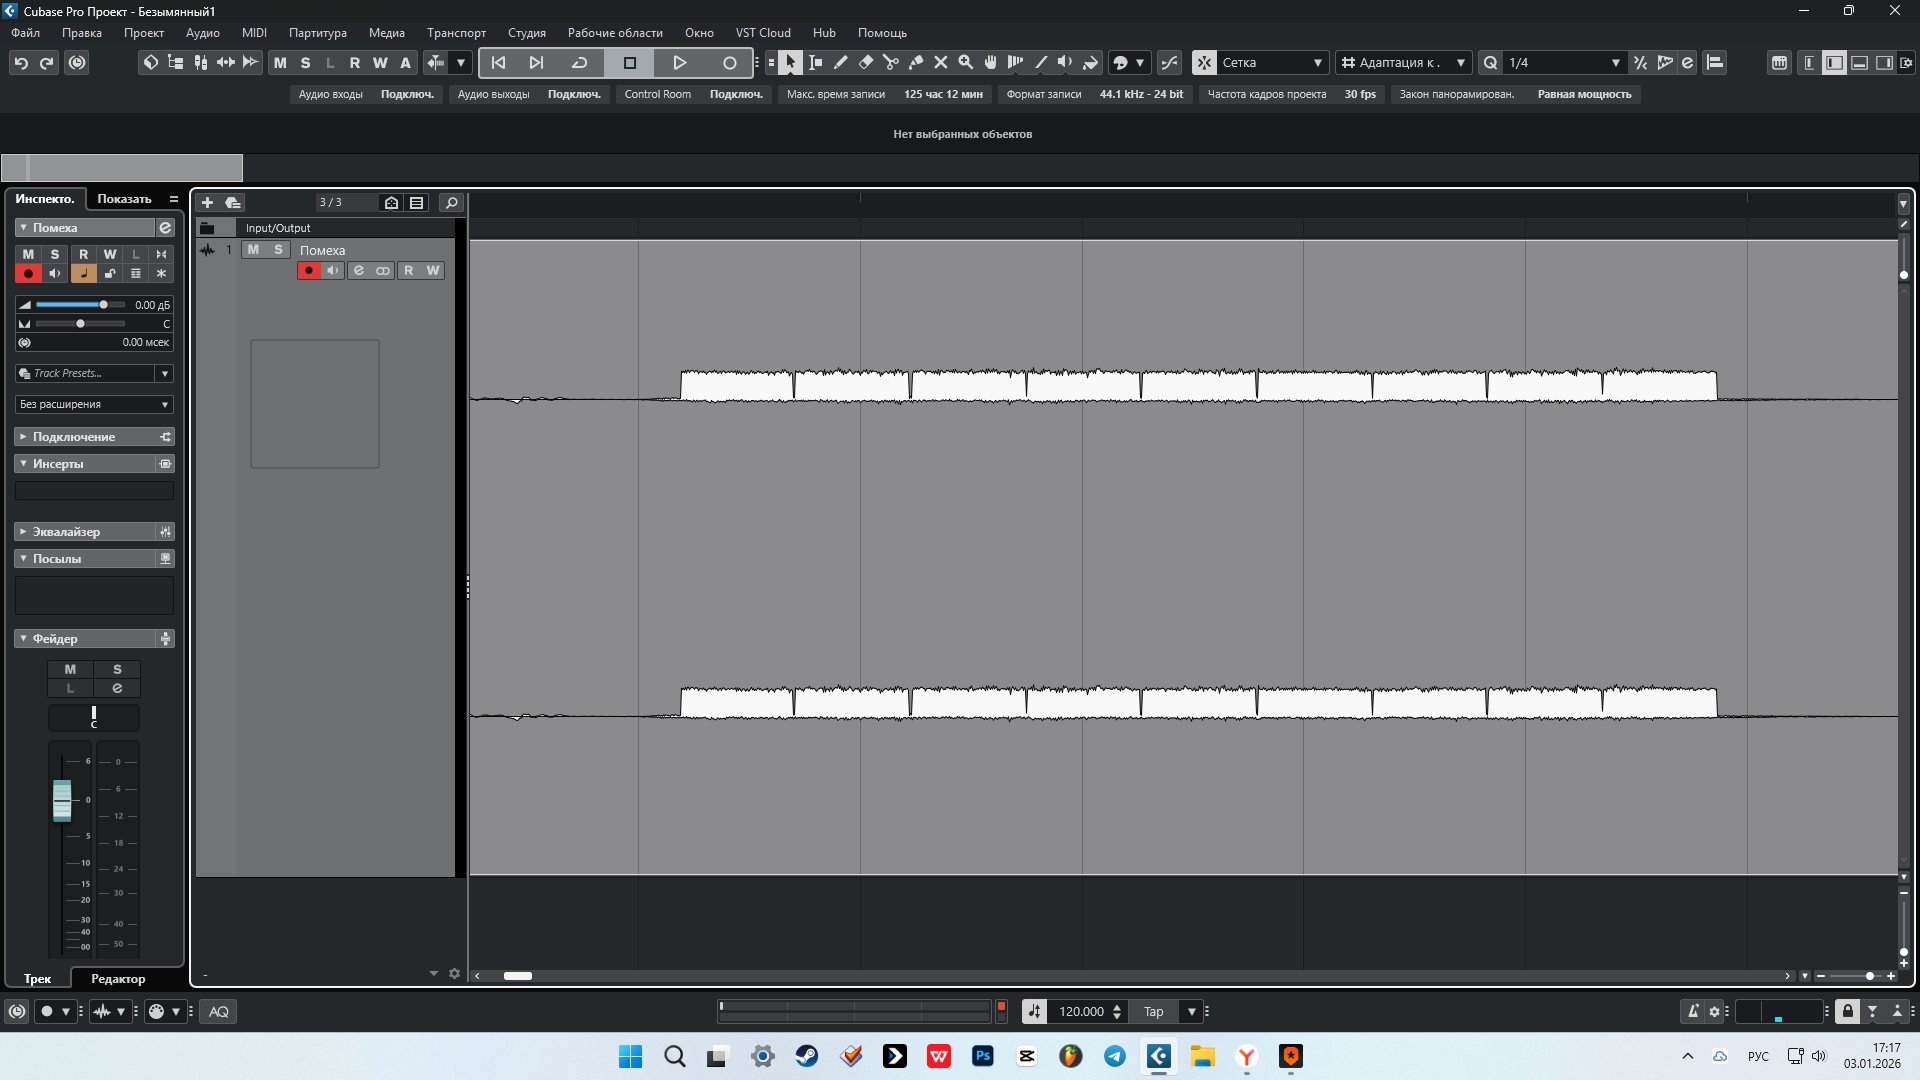Click the tempo 120.000 field
This screenshot has height=1080, width=1920.
pyautogui.click(x=1081, y=1012)
